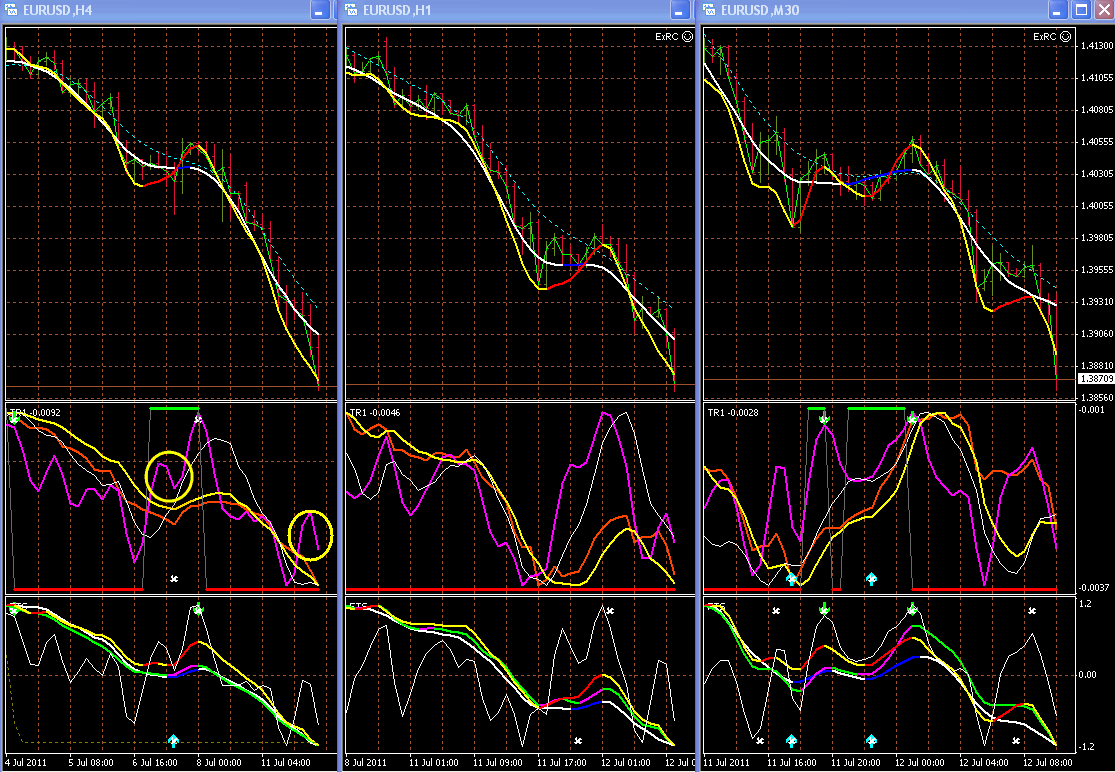Click the TR1 -0.0046 indicator label
Viewport: 1115px width, 772px height.
(375, 412)
